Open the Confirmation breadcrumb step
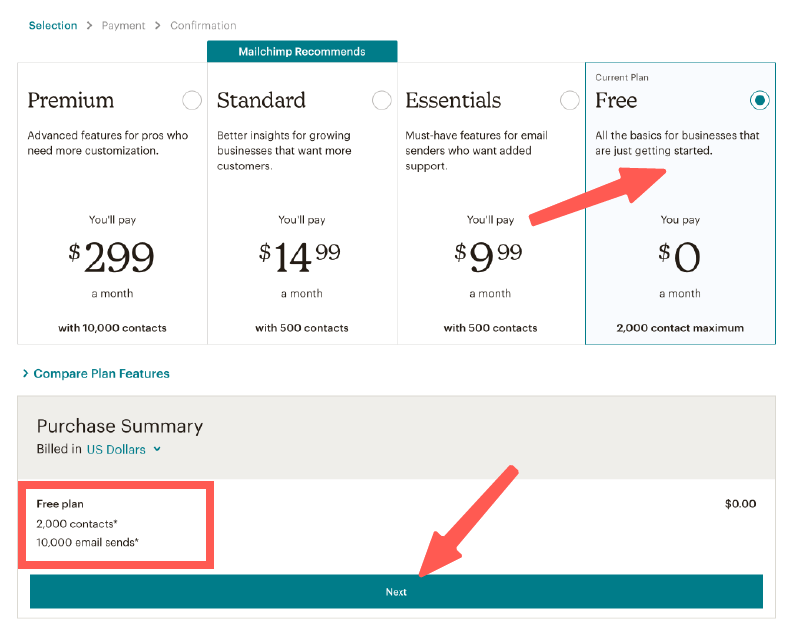 [x=203, y=25]
